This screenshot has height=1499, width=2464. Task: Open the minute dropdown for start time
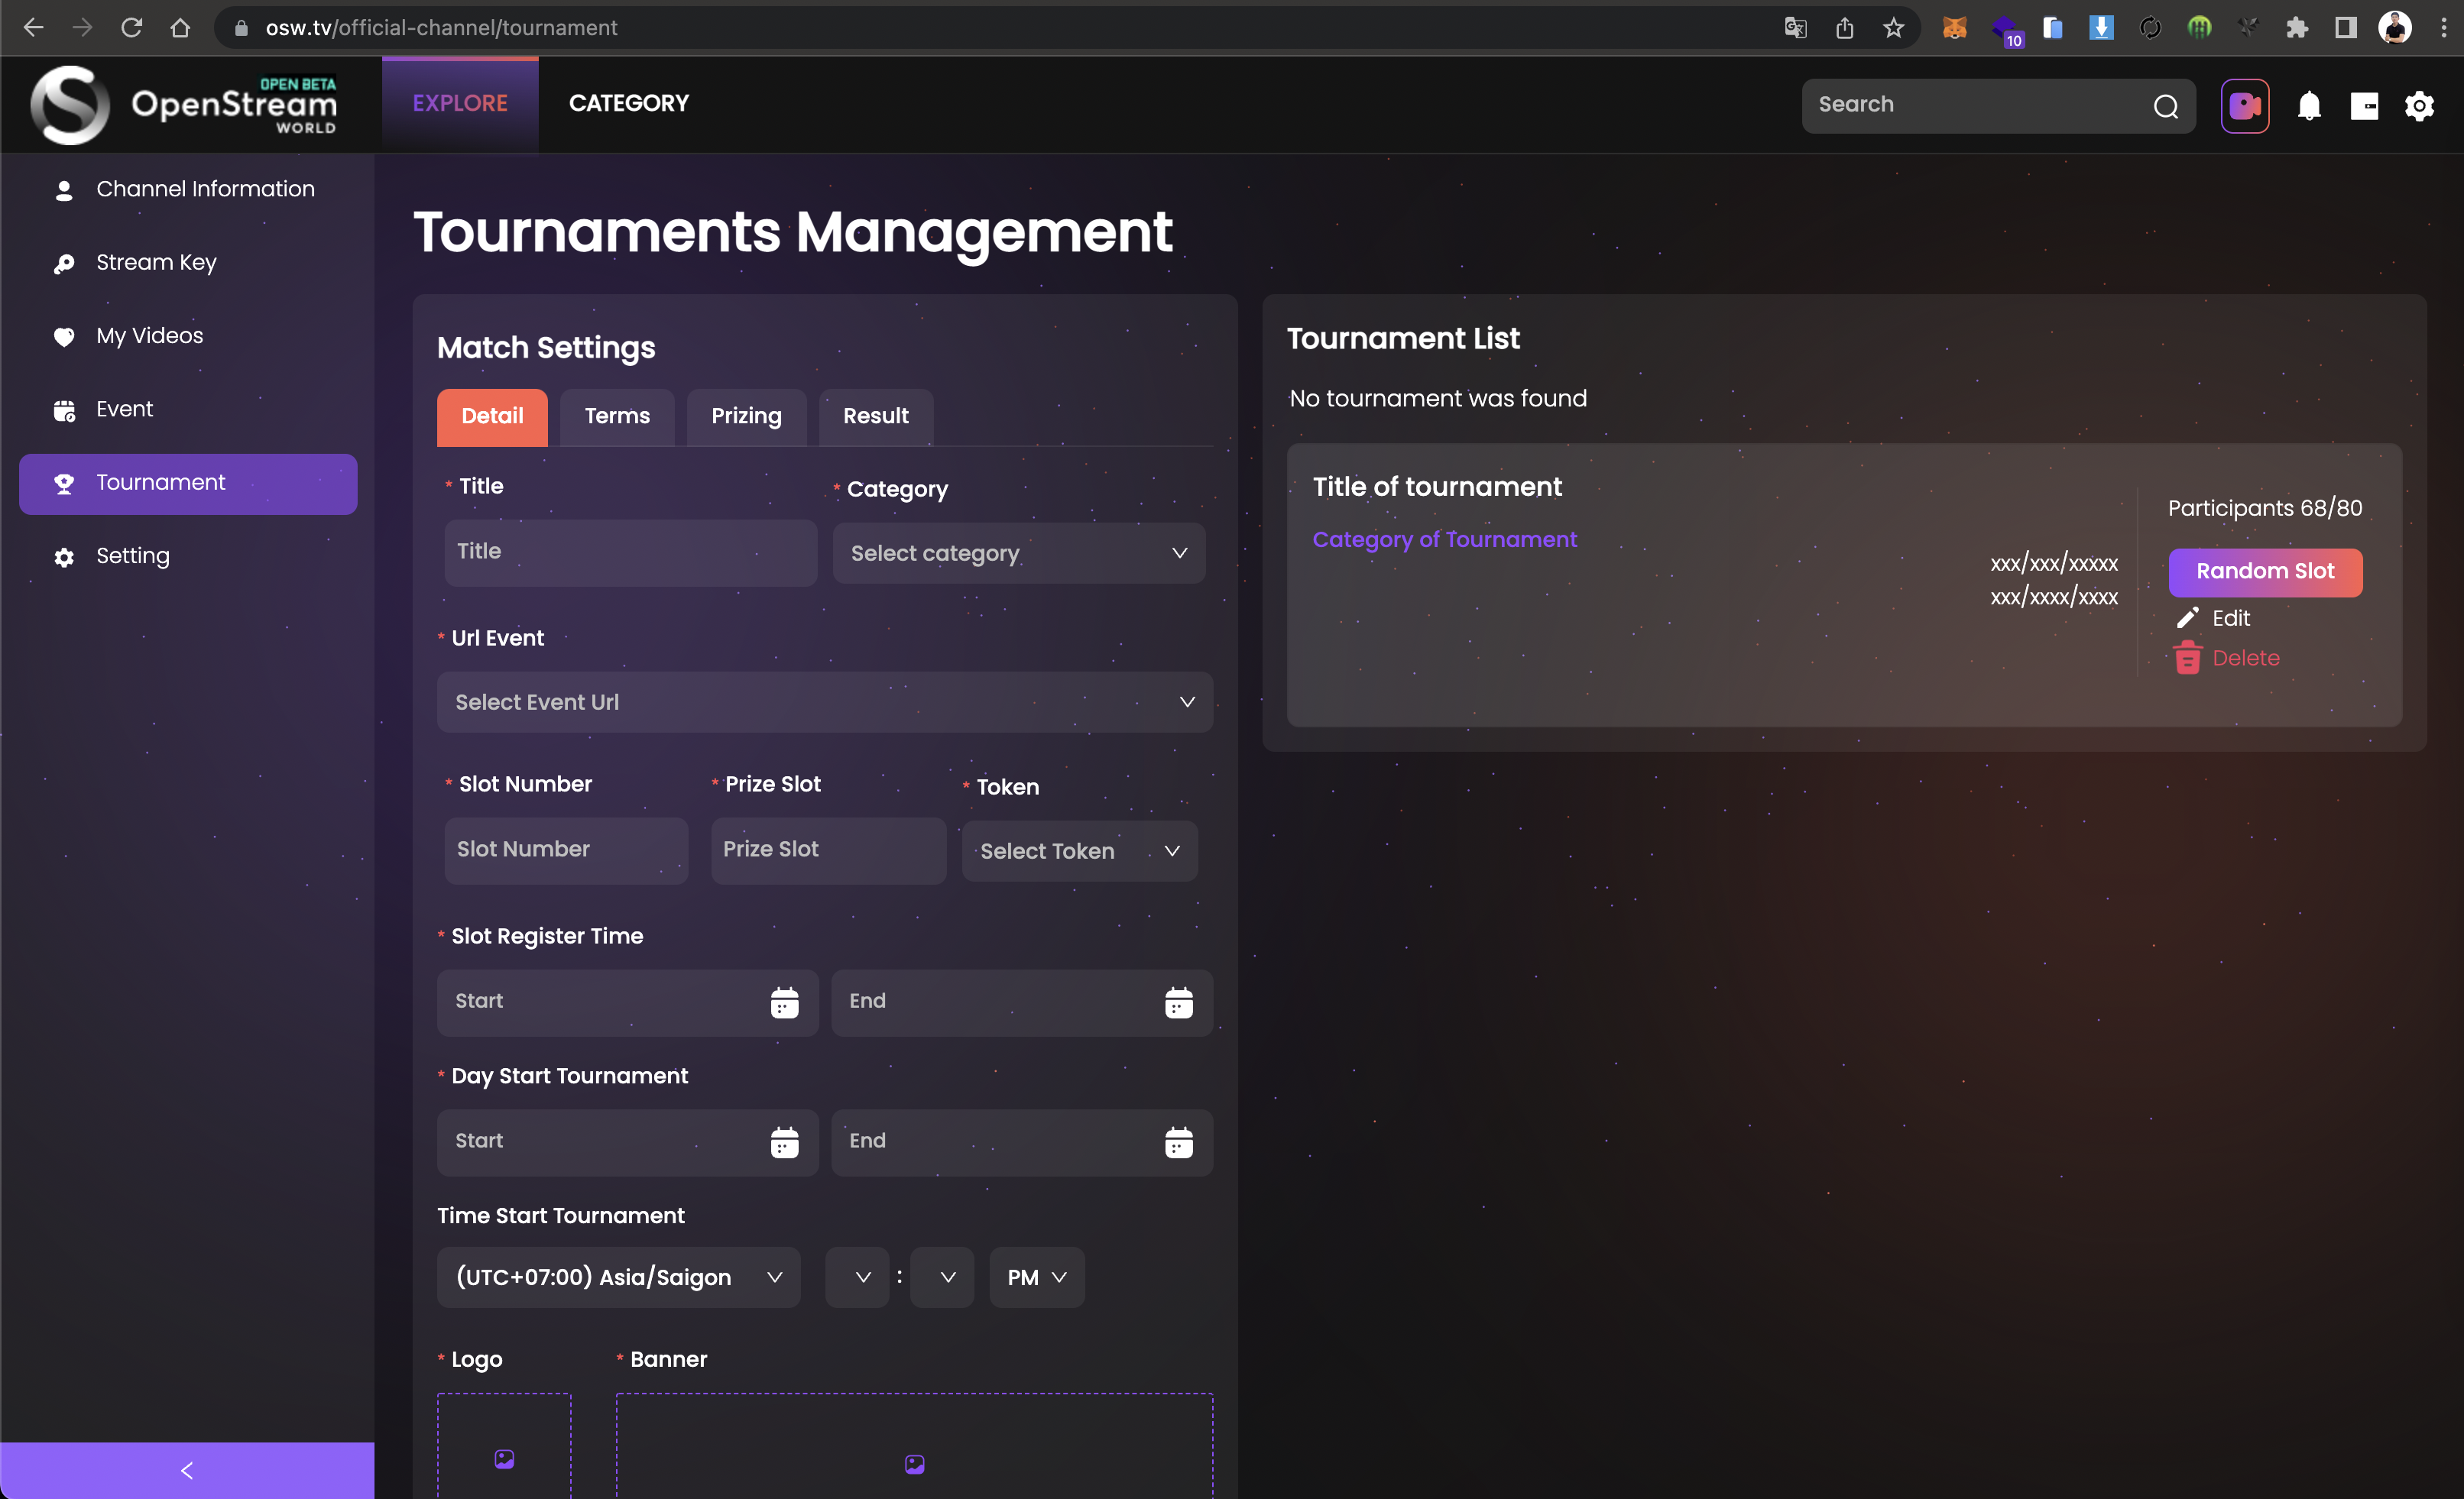(942, 1277)
